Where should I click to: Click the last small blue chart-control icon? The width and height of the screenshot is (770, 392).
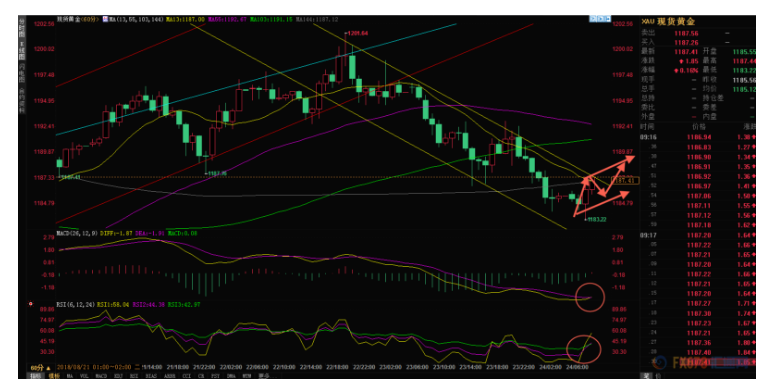607,19
